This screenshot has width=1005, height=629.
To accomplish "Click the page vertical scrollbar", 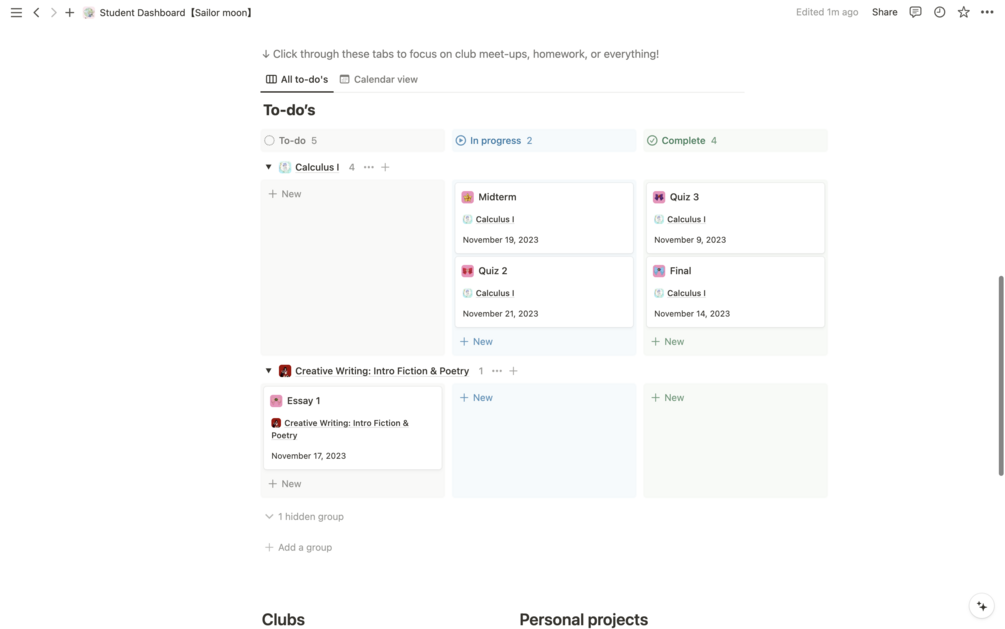I will coord(1000,375).
